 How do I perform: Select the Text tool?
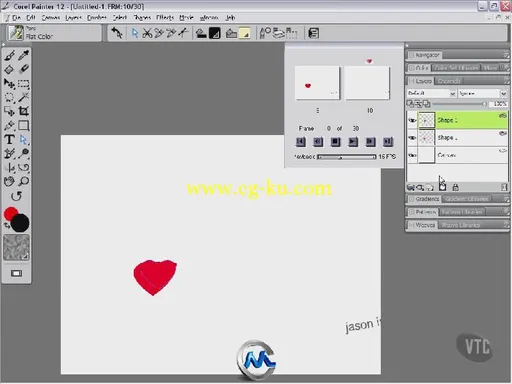[x=9, y=139]
